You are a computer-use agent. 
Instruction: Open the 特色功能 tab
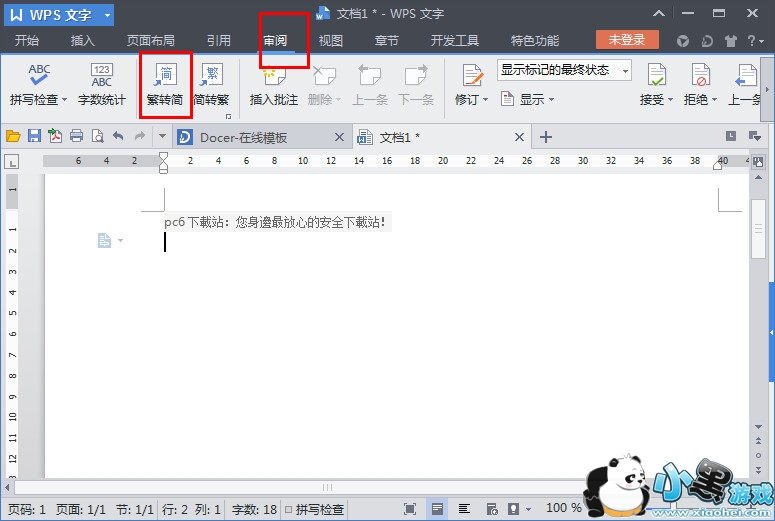(535, 41)
